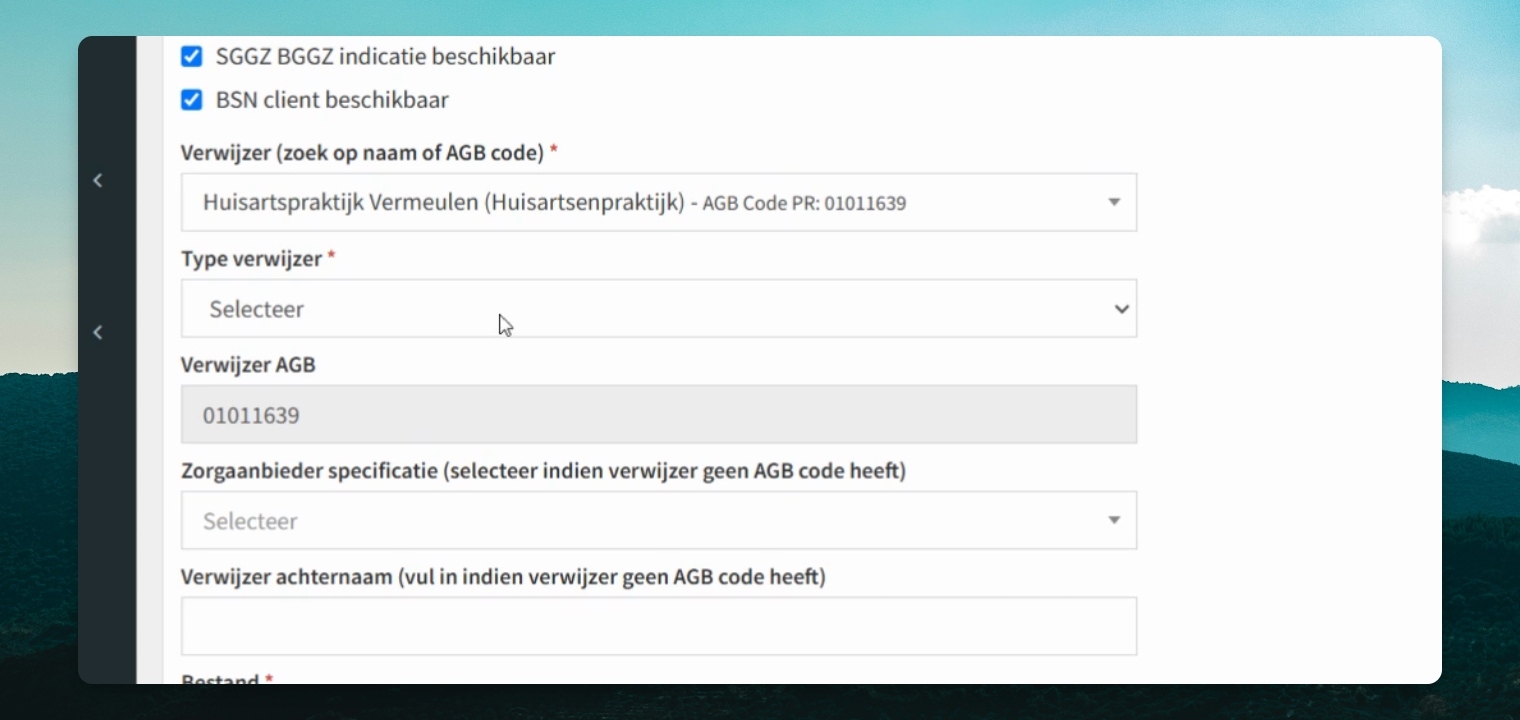Screen dimensions: 1520x720
Task: Collapse the lower sidebar chevron arrow
Action: [98, 332]
